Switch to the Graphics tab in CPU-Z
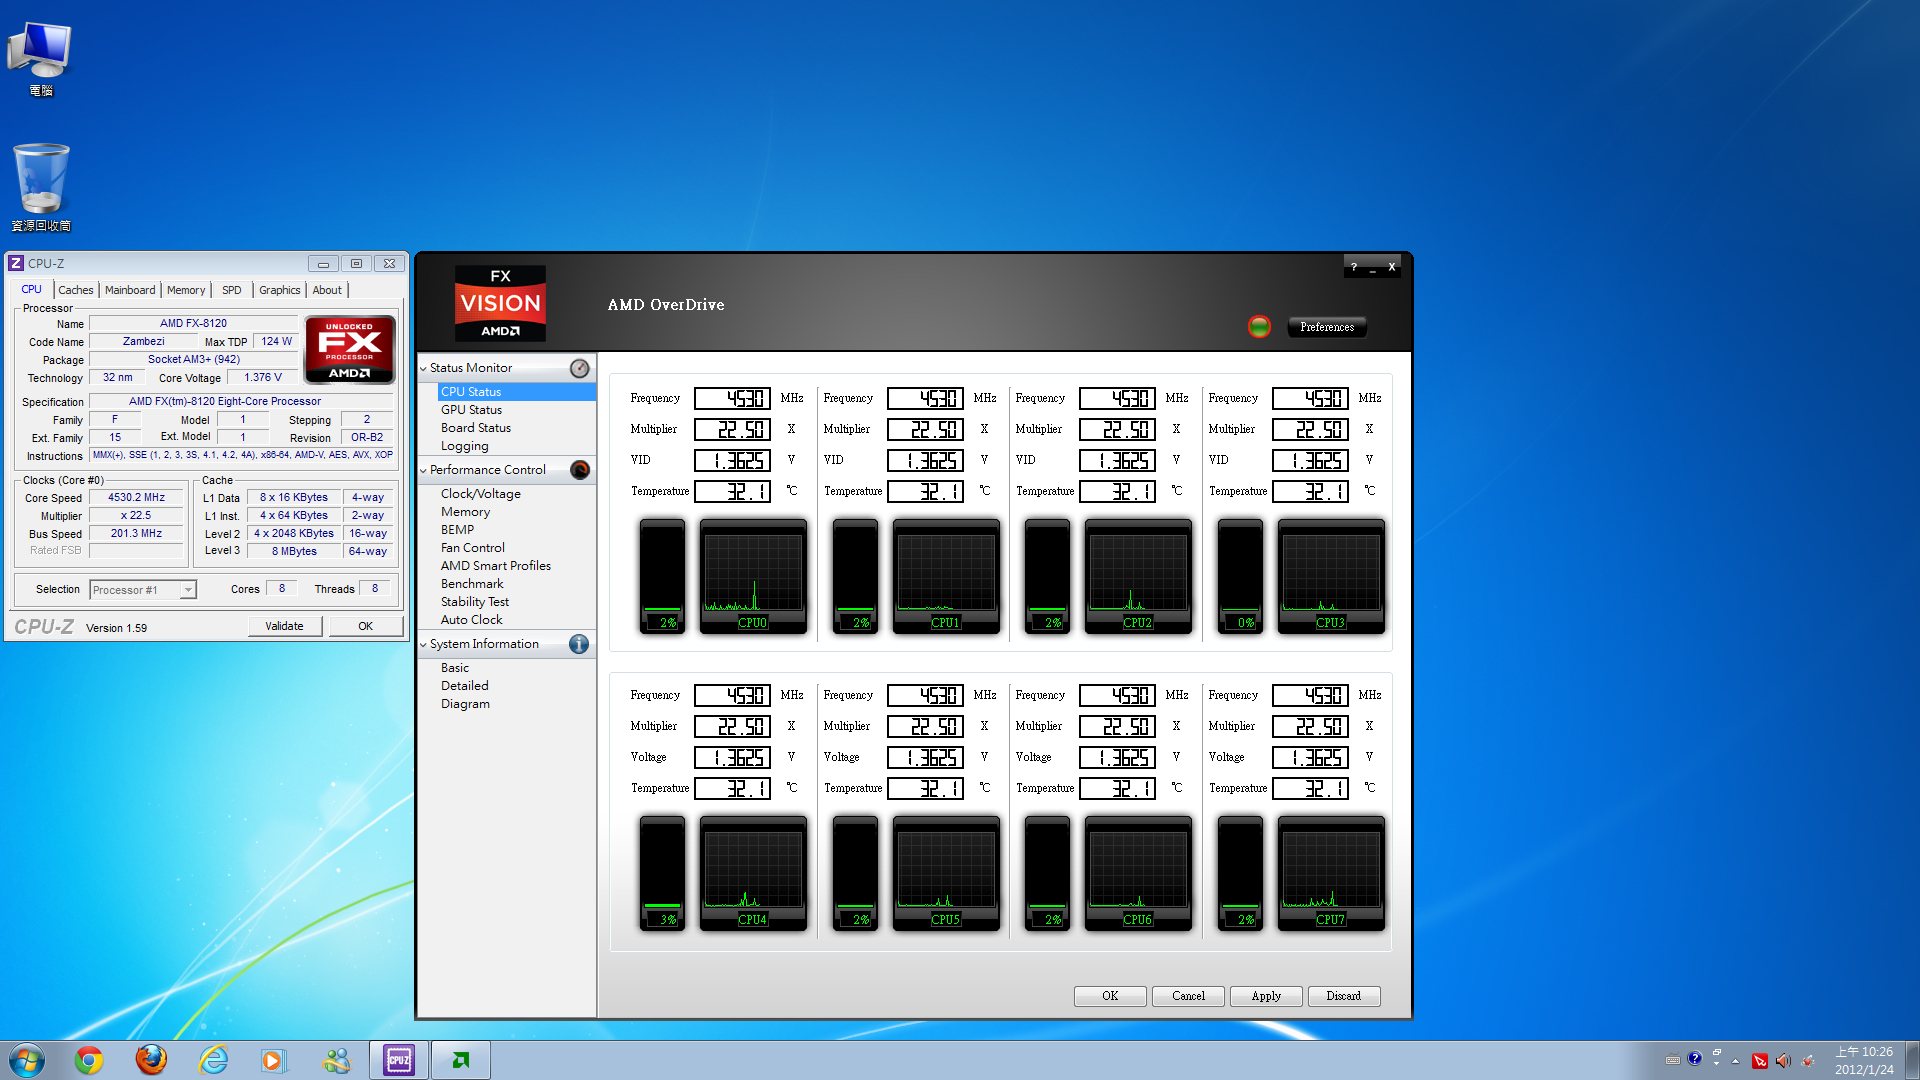Viewport: 1920px width, 1080px height. tap(280, 290)
